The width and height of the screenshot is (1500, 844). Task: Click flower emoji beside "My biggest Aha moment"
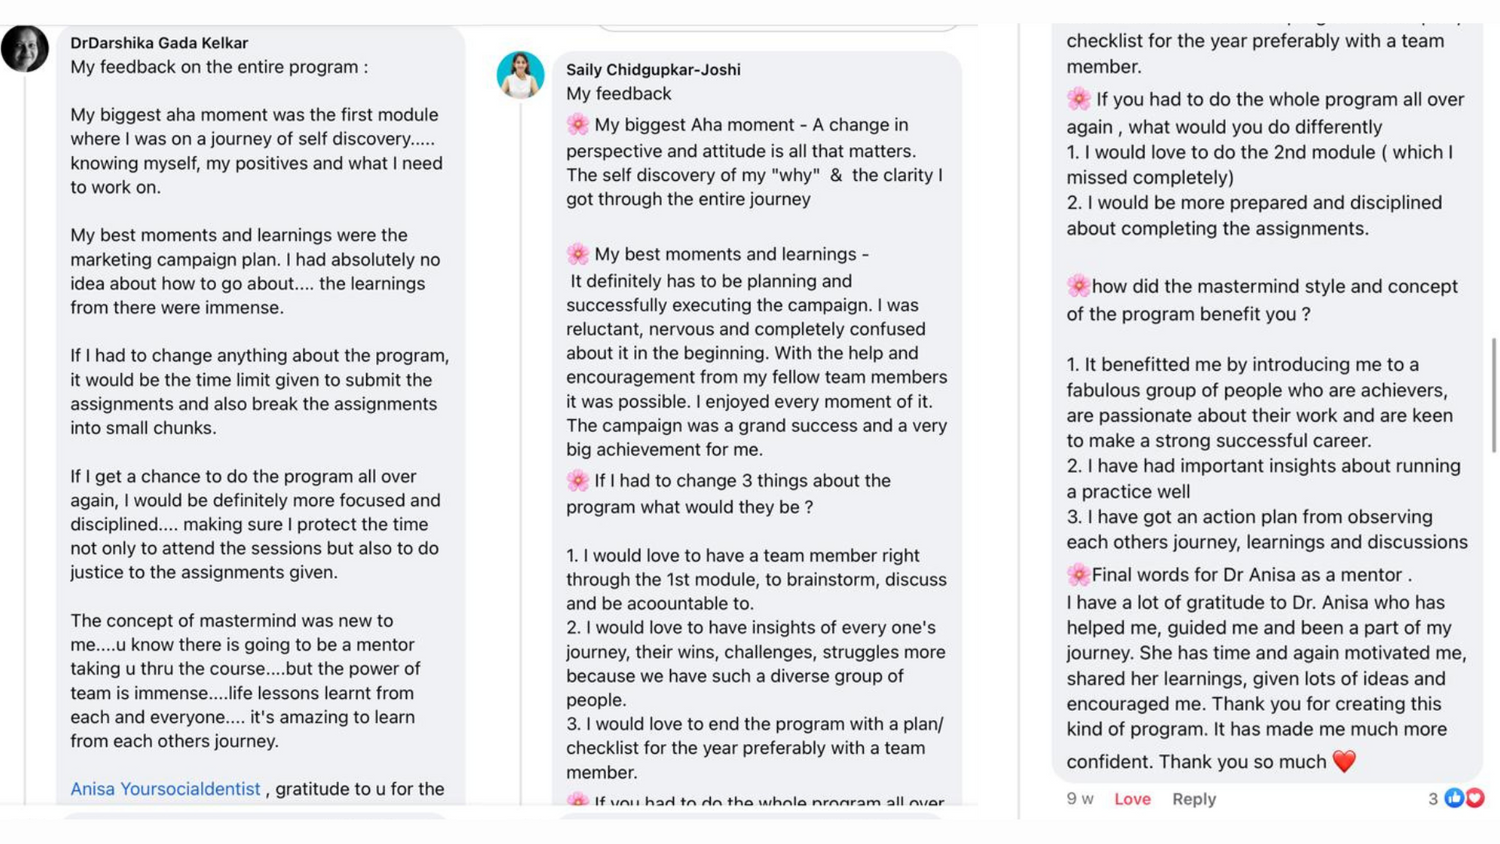578,125
